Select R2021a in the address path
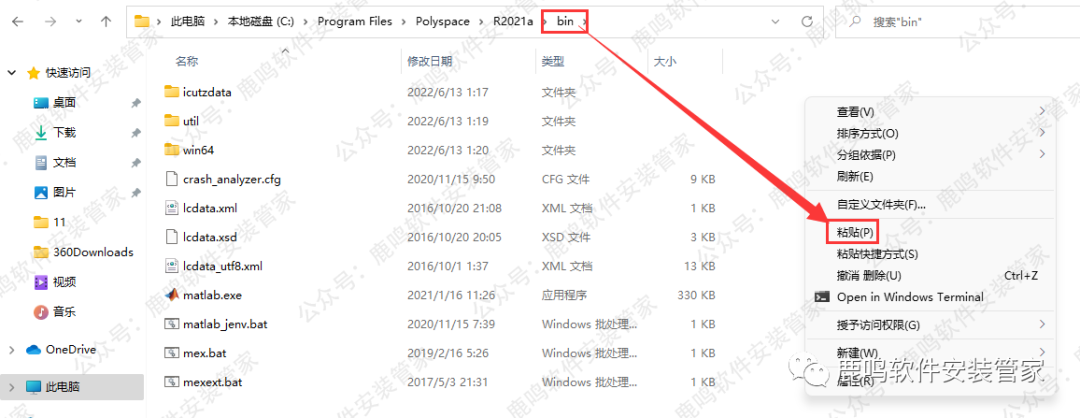 (512, 21)
